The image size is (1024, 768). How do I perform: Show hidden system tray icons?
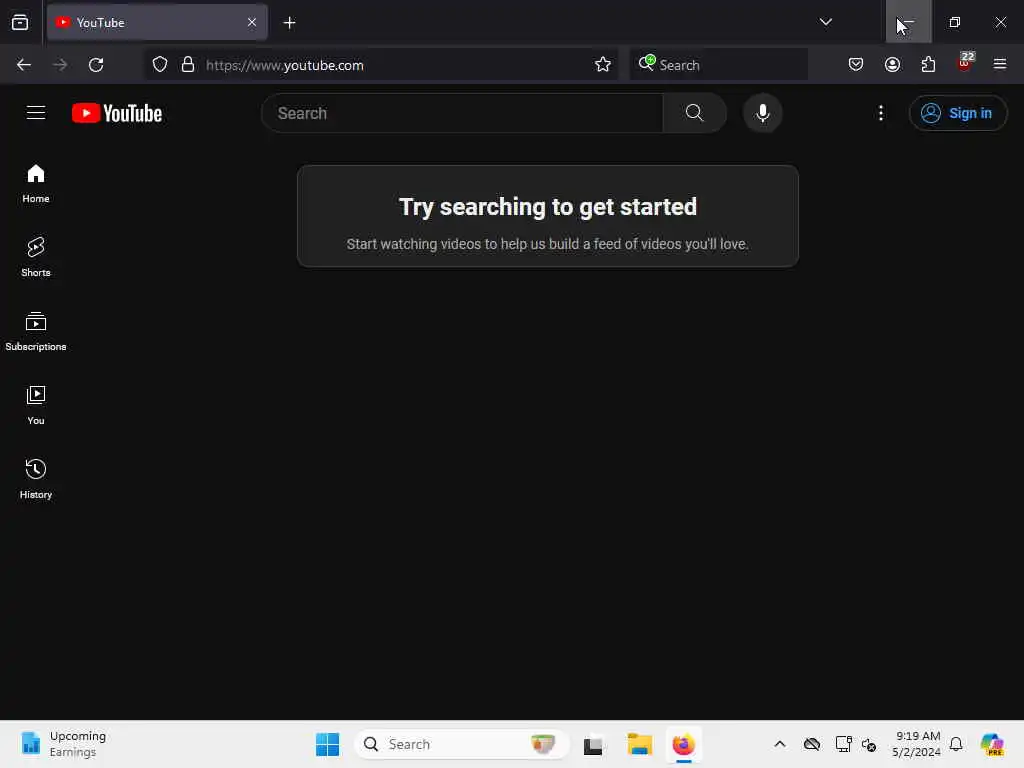[x=780, y=744]
